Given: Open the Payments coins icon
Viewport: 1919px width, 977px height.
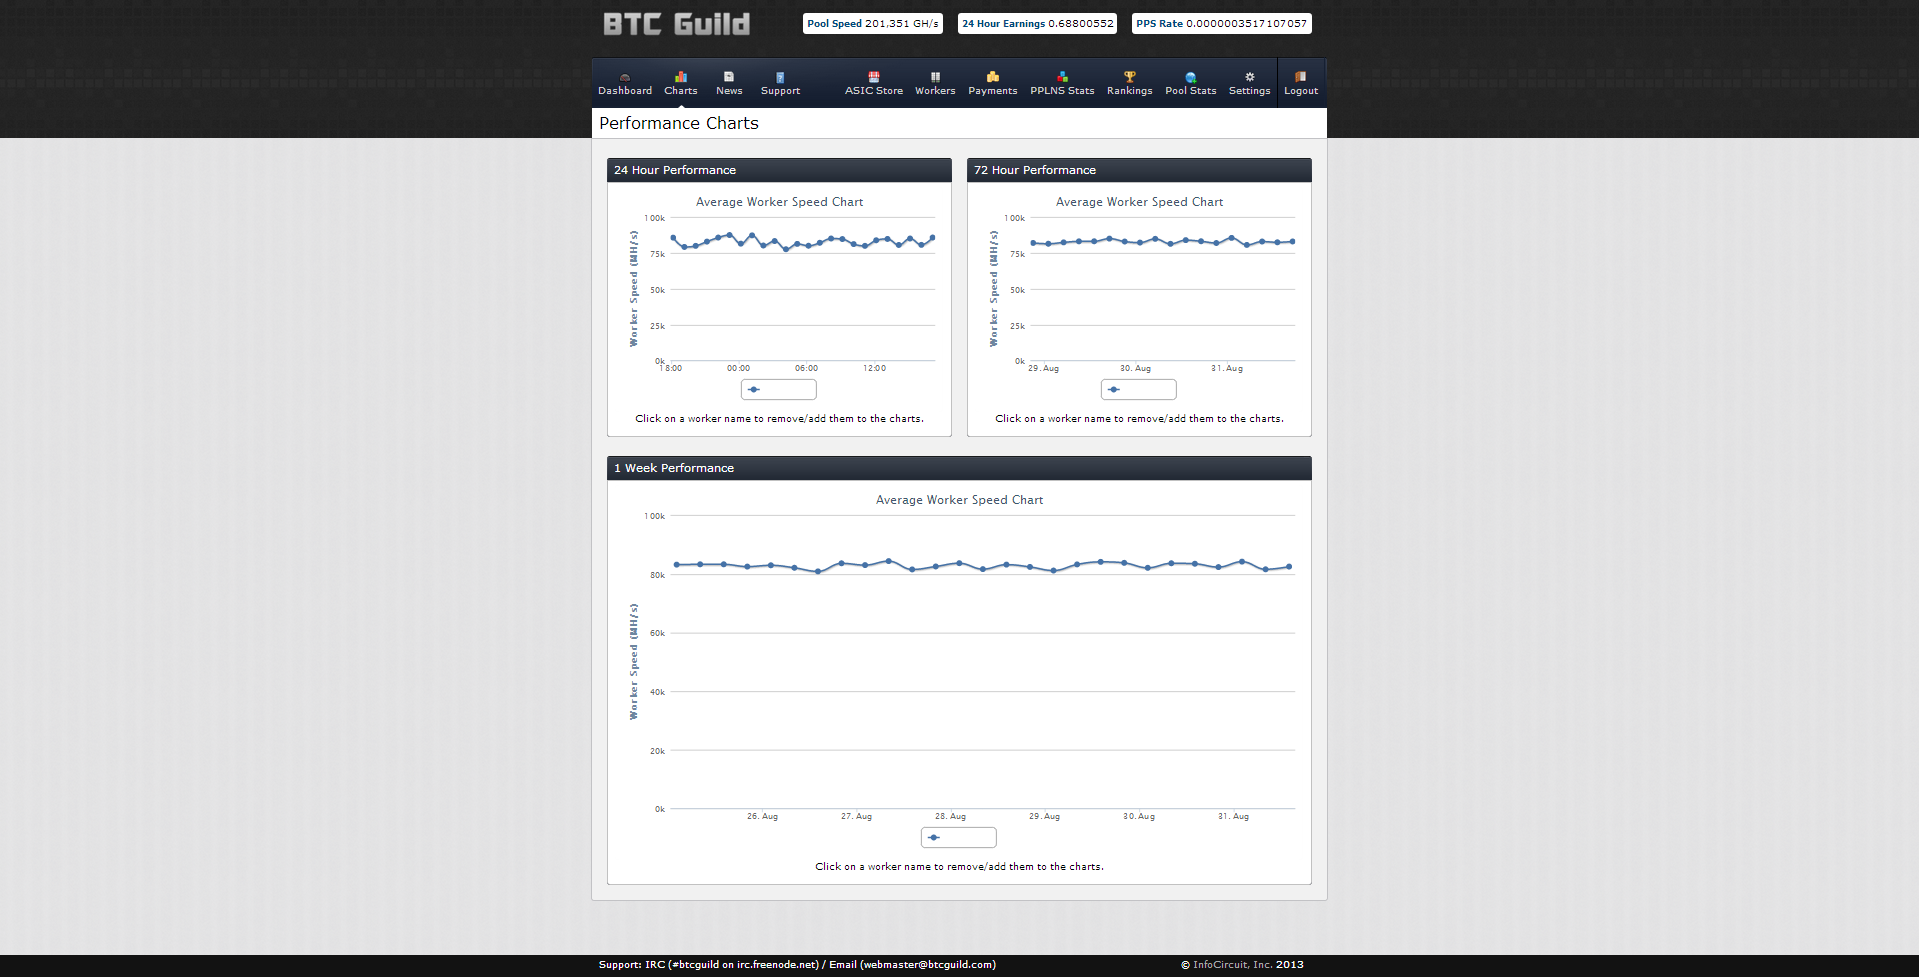Looking at the screenshot, I should [992, 77].
